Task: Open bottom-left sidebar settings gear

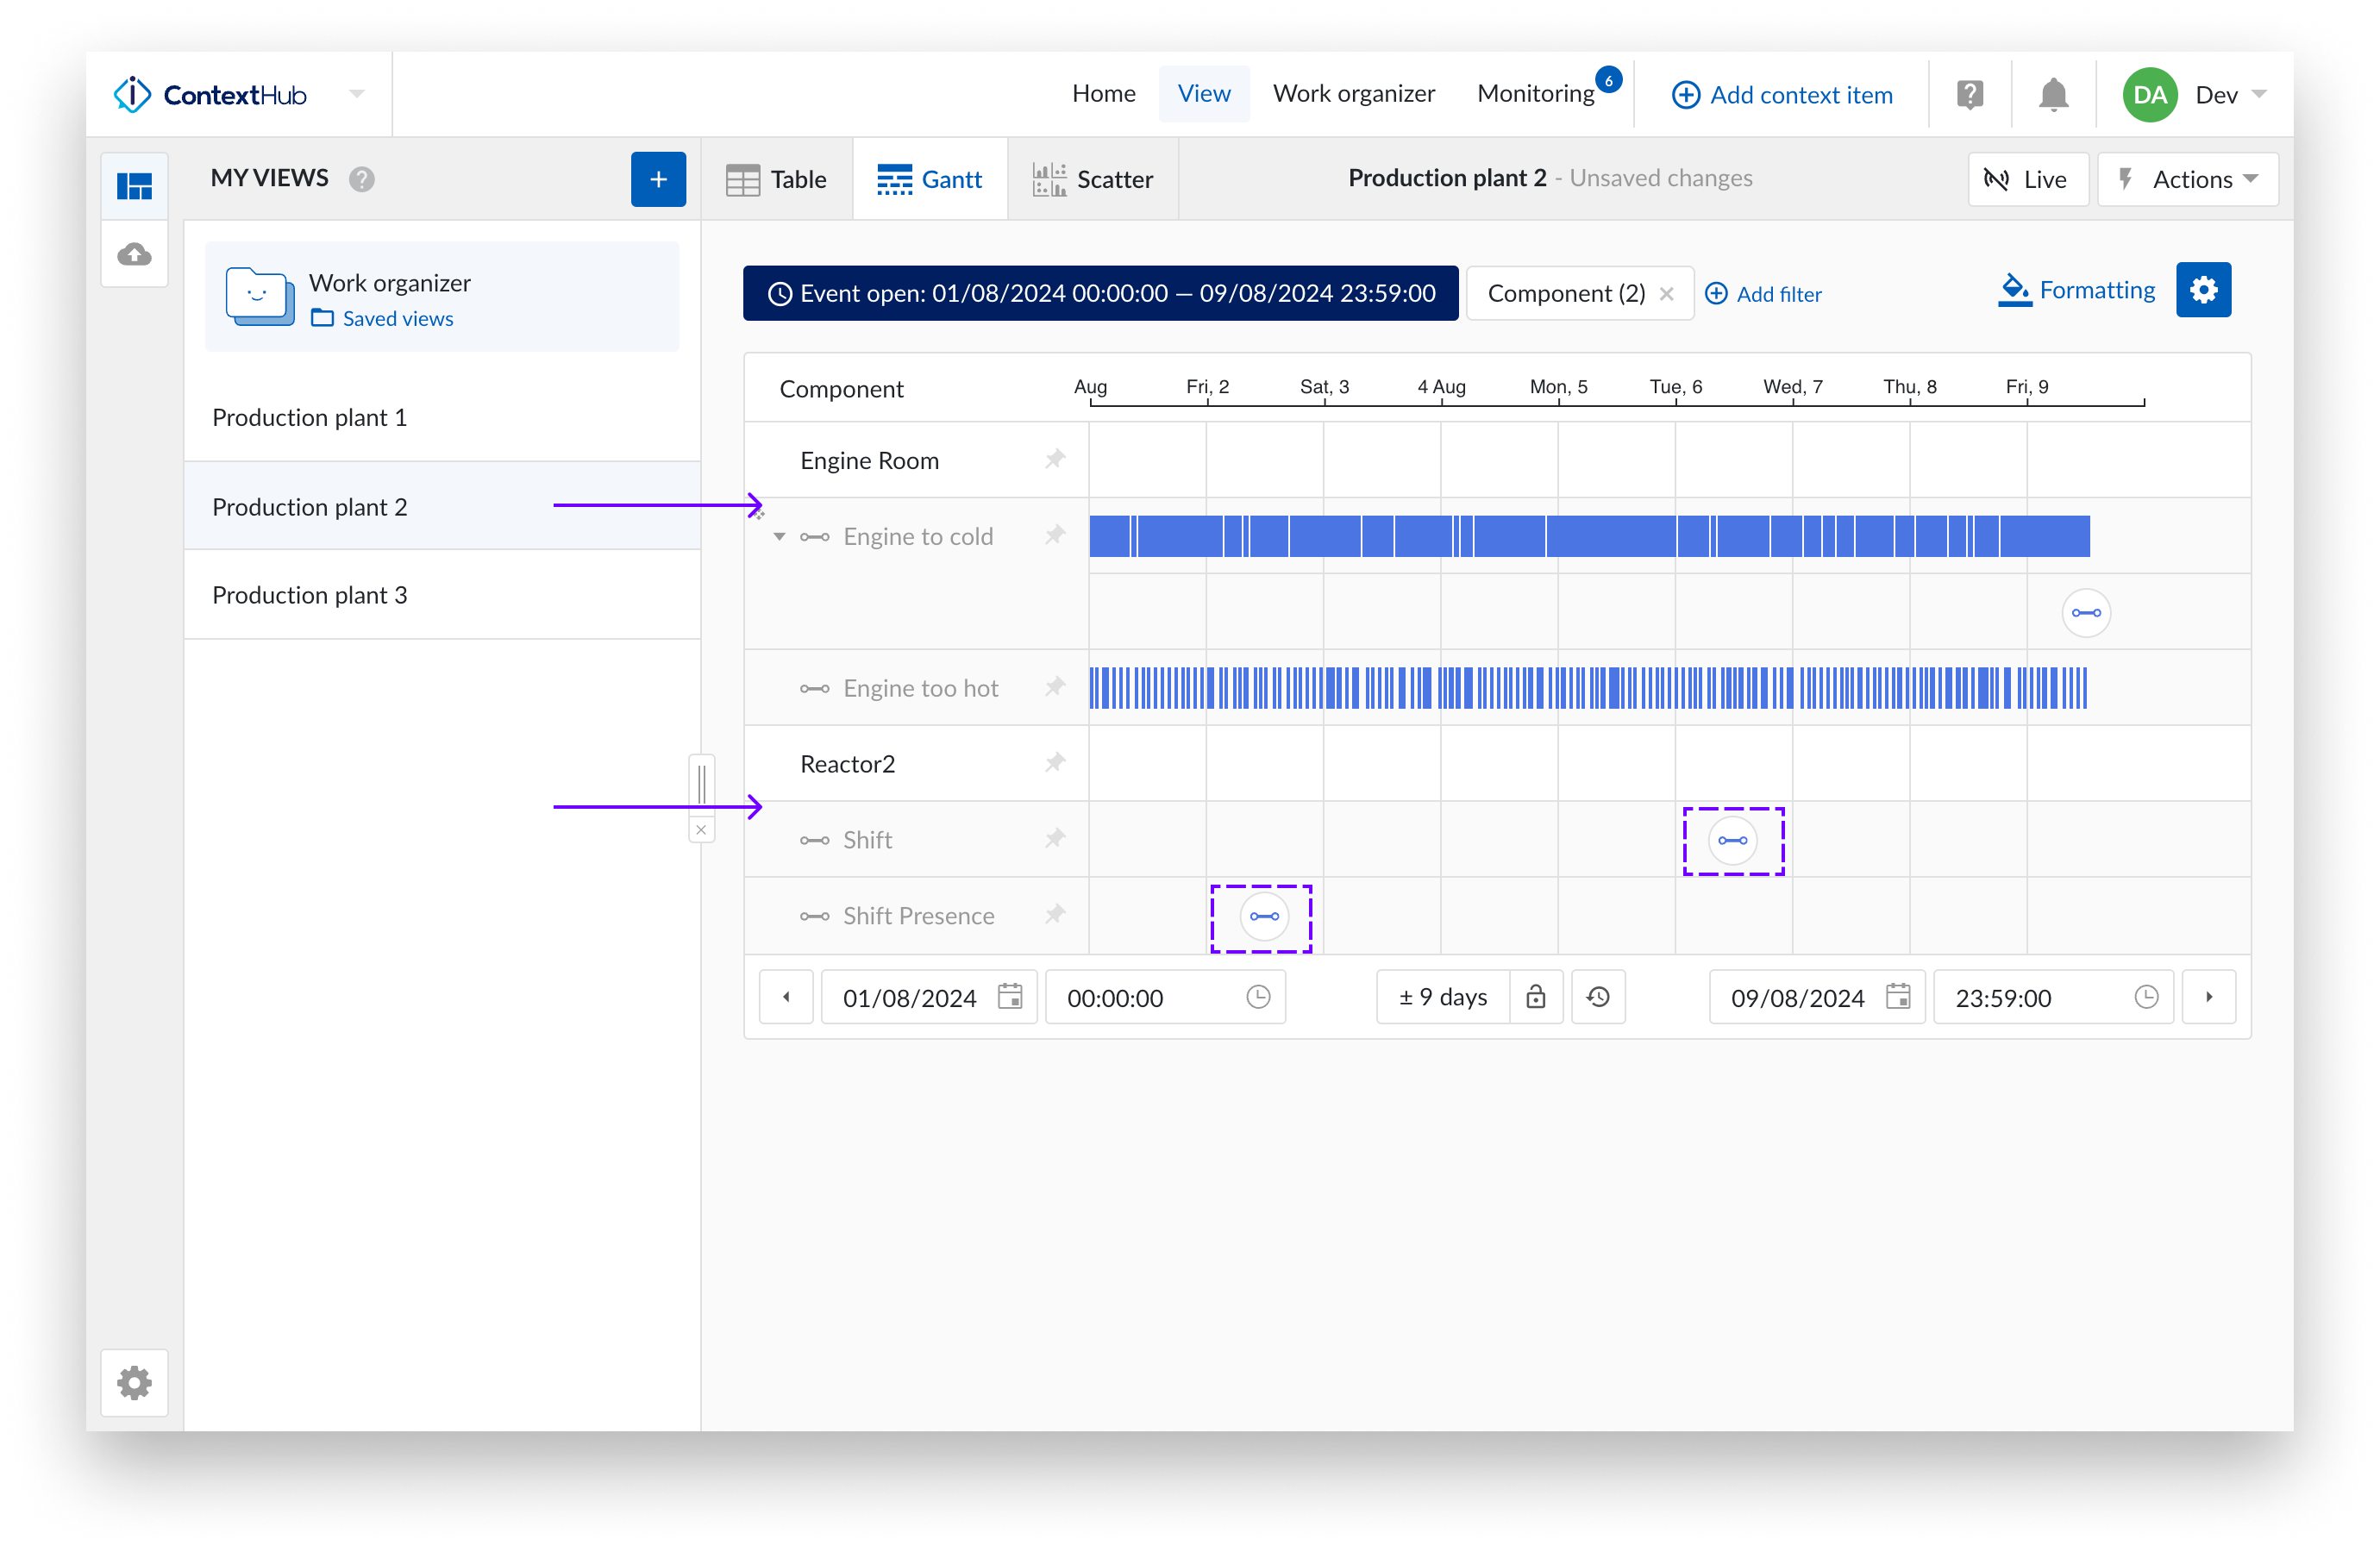Action: [x=135, y=1383]
